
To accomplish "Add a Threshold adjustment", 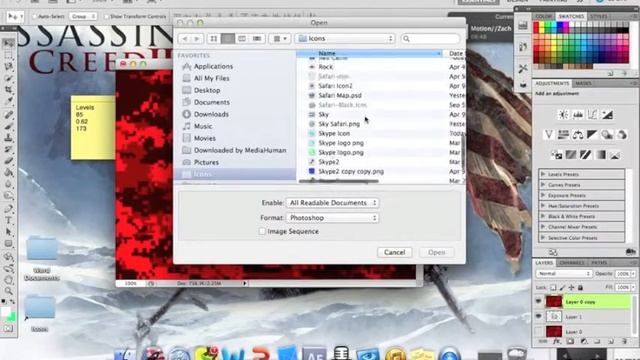I will point(585,155).
